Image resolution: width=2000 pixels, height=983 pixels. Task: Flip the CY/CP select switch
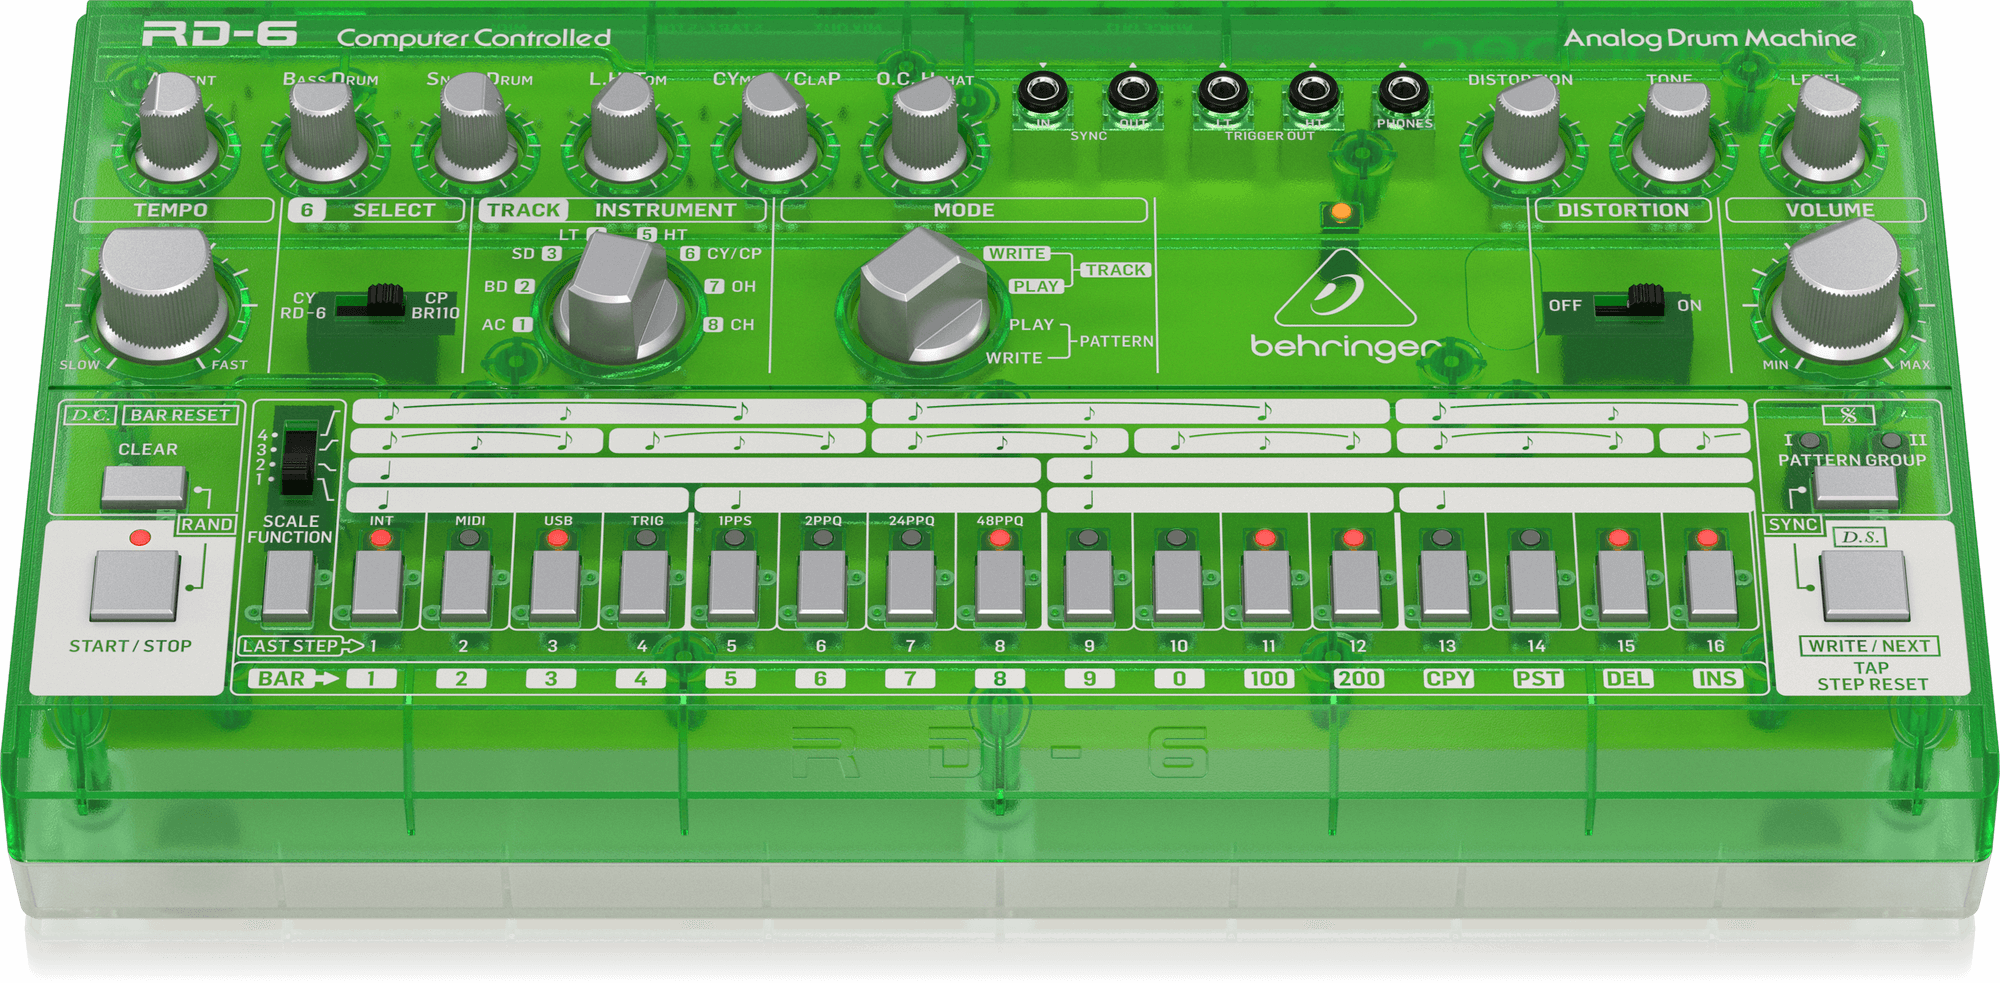370,301
